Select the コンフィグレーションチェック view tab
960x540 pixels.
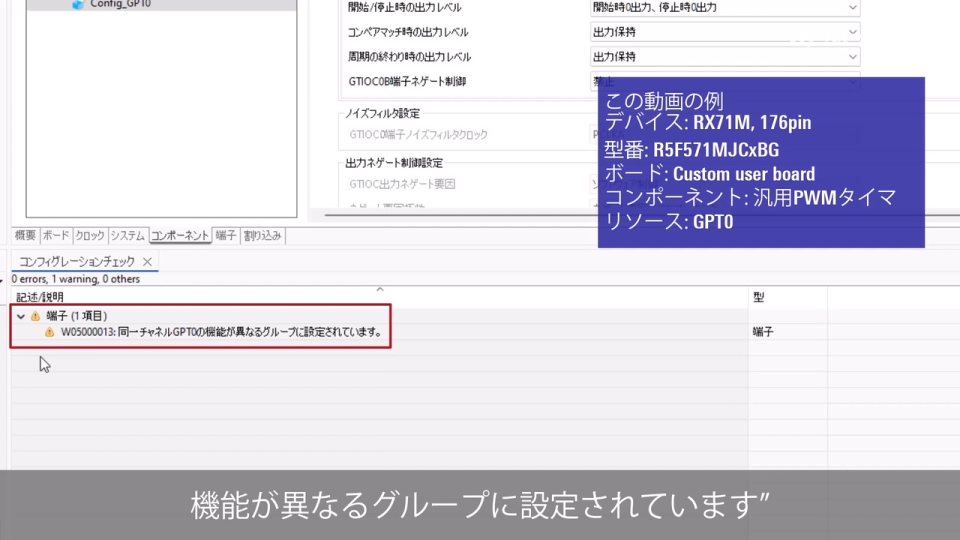tap(78, 261)
